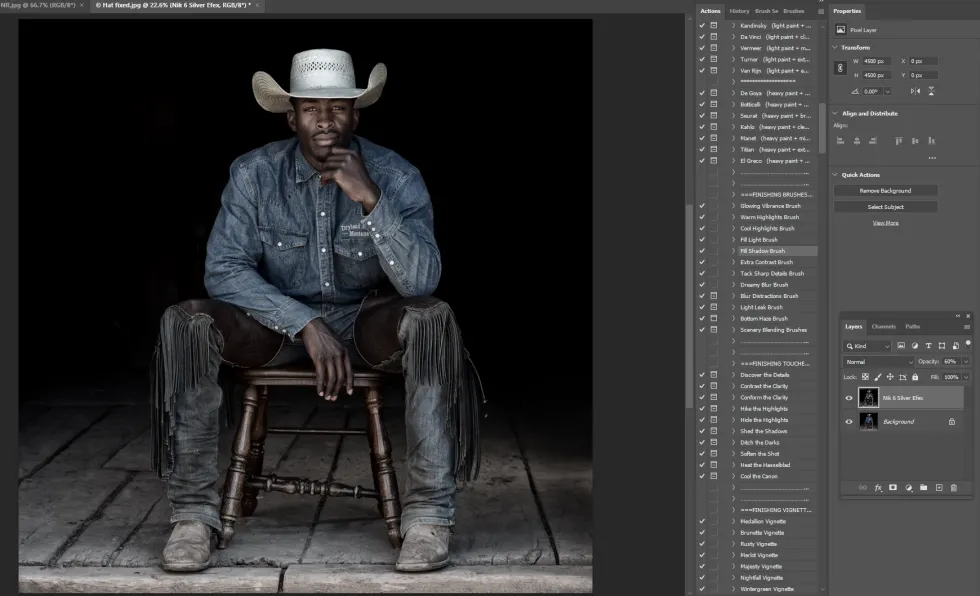Viewport: 980px width, 596px height.
Task: Click the flip horizontal icon in Transform
Action: coord(915,91)
